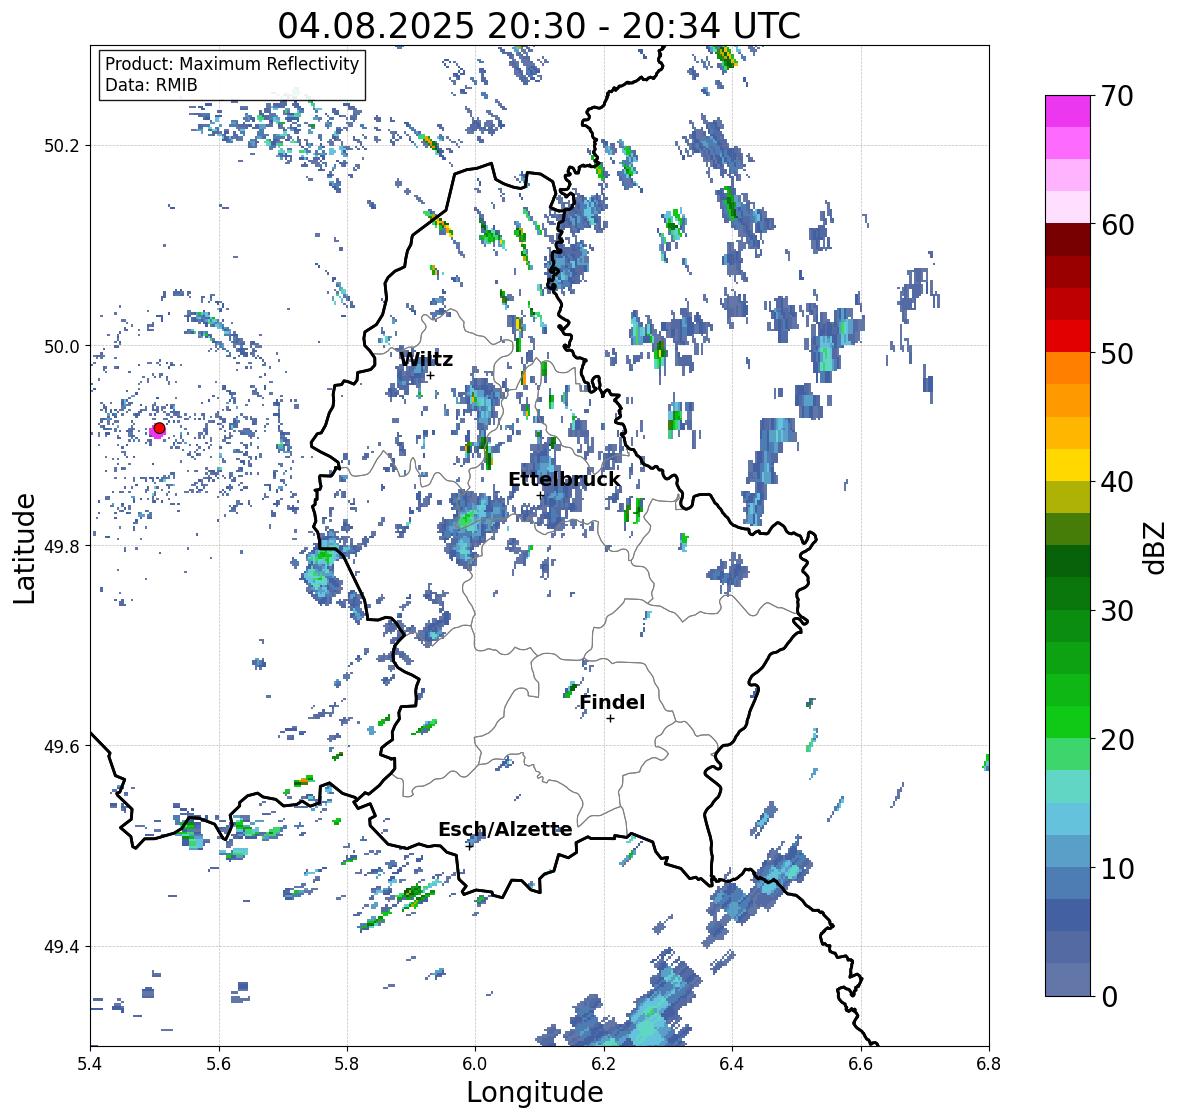This screenshot has height=1117, width=1179.
Task: Click the 30 value on the colorbar
Action: pos(1117,610)
